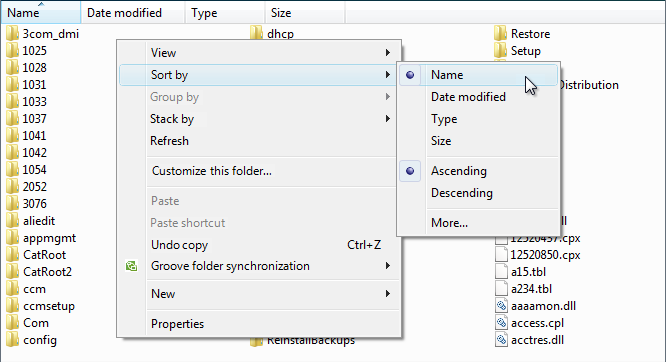Screen dimensions: 666x362
Task: Click the CatRoot folder icon
Action: [12, 255]
